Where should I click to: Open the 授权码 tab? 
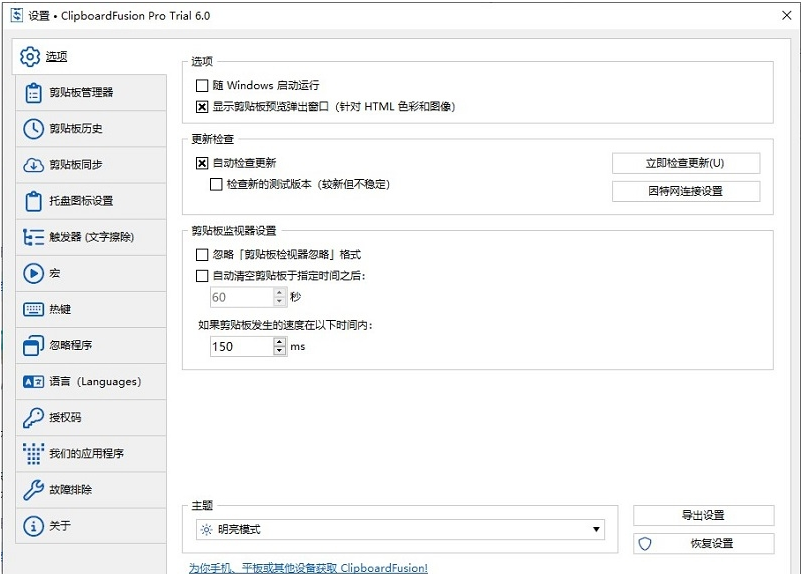[x=91, y=417]
